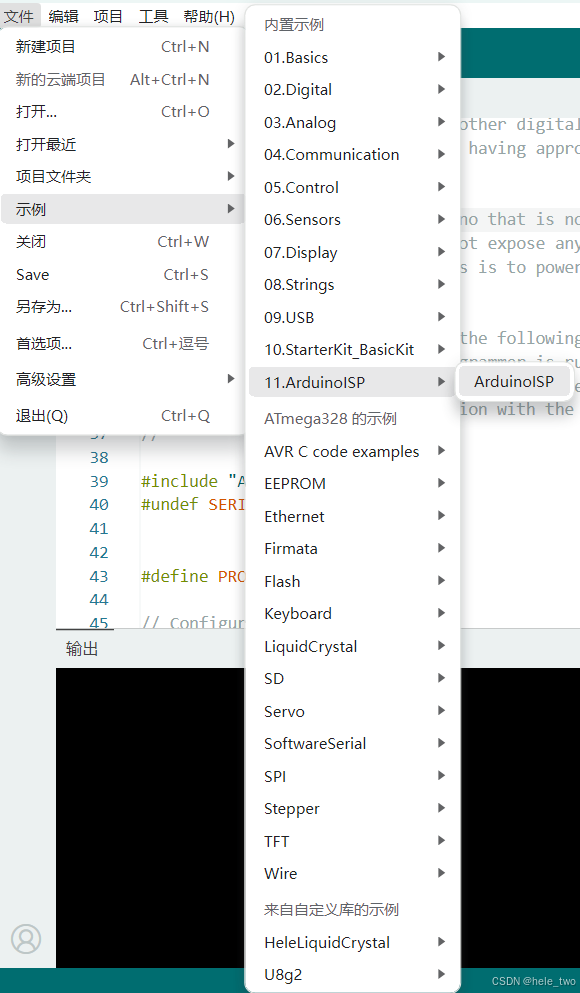Expand Firmata library examples

[353, 549]
